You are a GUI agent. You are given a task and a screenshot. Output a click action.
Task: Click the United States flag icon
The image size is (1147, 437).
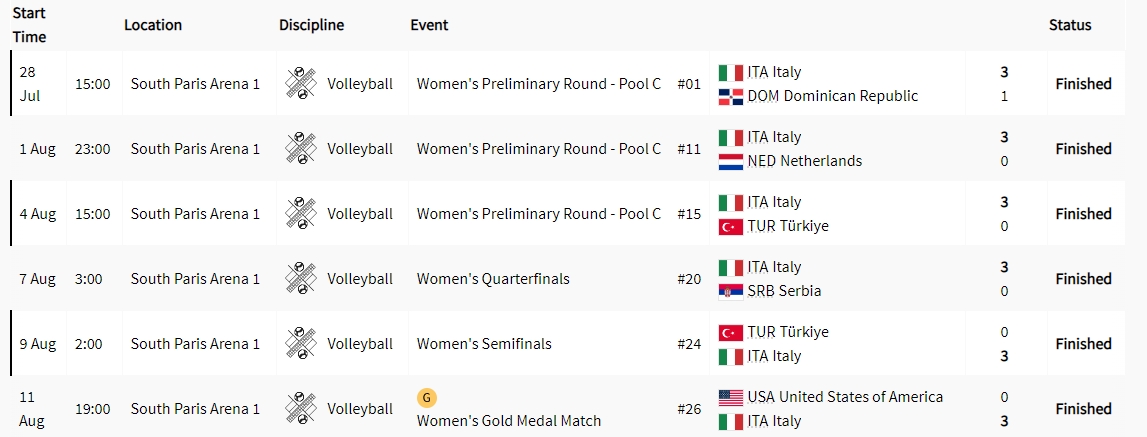pyautogui.click(x=730, y=397)
